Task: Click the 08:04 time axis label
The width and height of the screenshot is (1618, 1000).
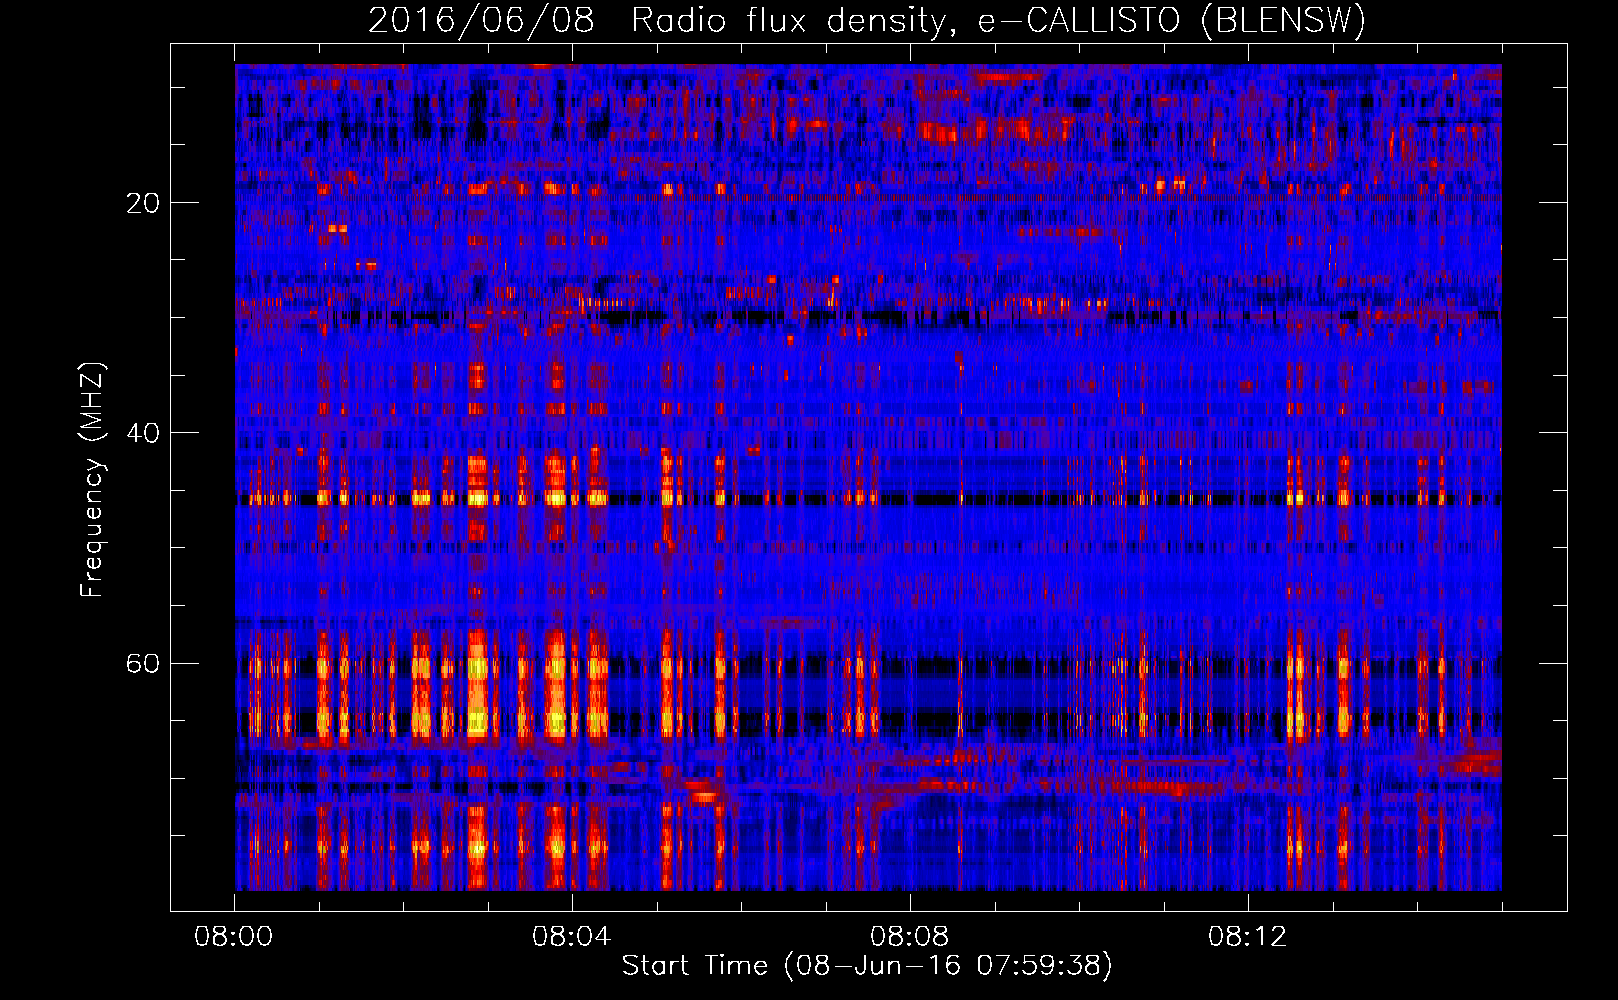Action: (x=571, y=937)
